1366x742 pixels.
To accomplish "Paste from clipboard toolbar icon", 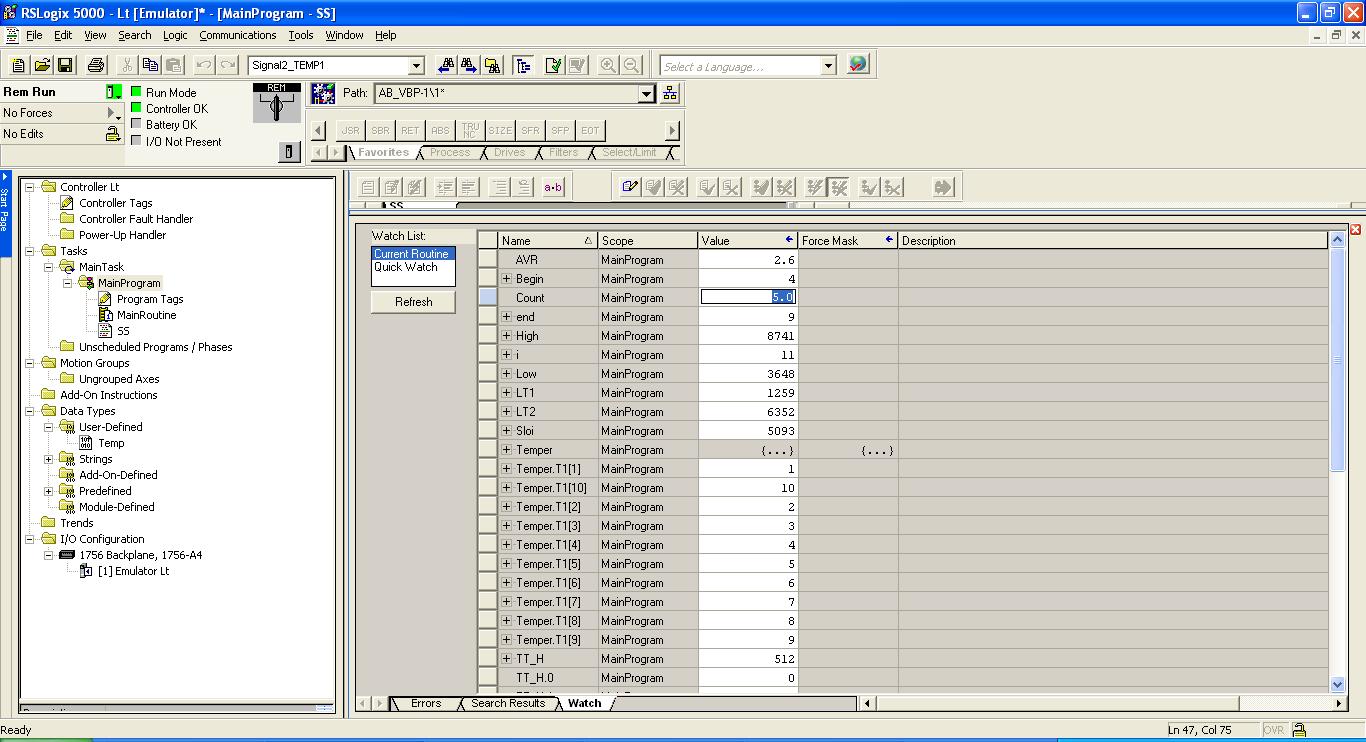I will point(174,65).
